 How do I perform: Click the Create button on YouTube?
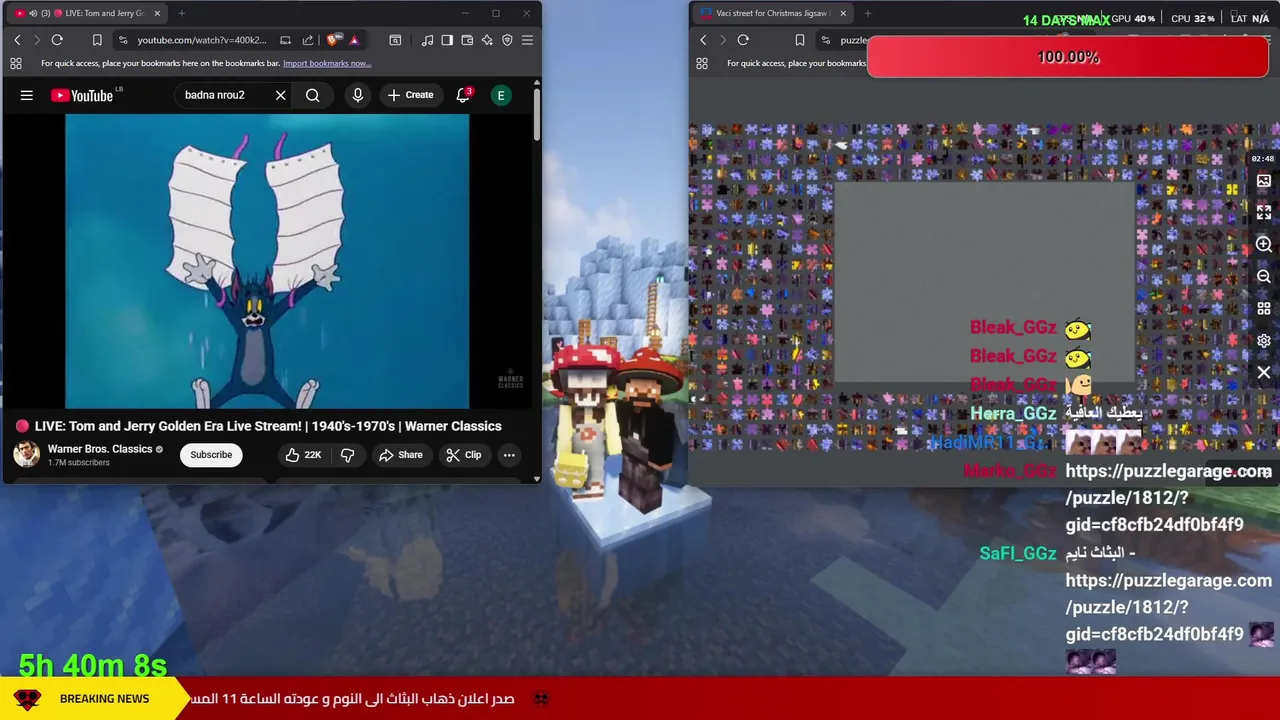[410, 95]
